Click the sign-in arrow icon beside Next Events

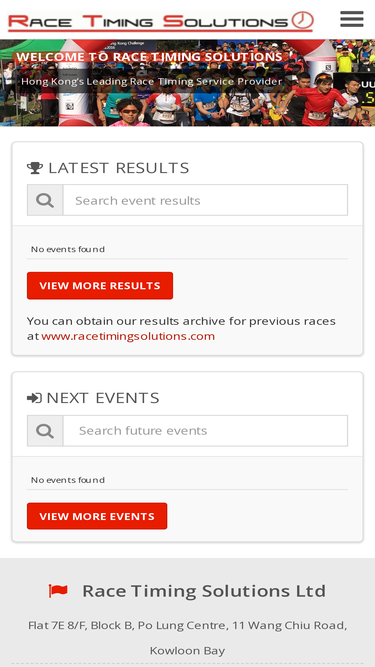point(34,398)
